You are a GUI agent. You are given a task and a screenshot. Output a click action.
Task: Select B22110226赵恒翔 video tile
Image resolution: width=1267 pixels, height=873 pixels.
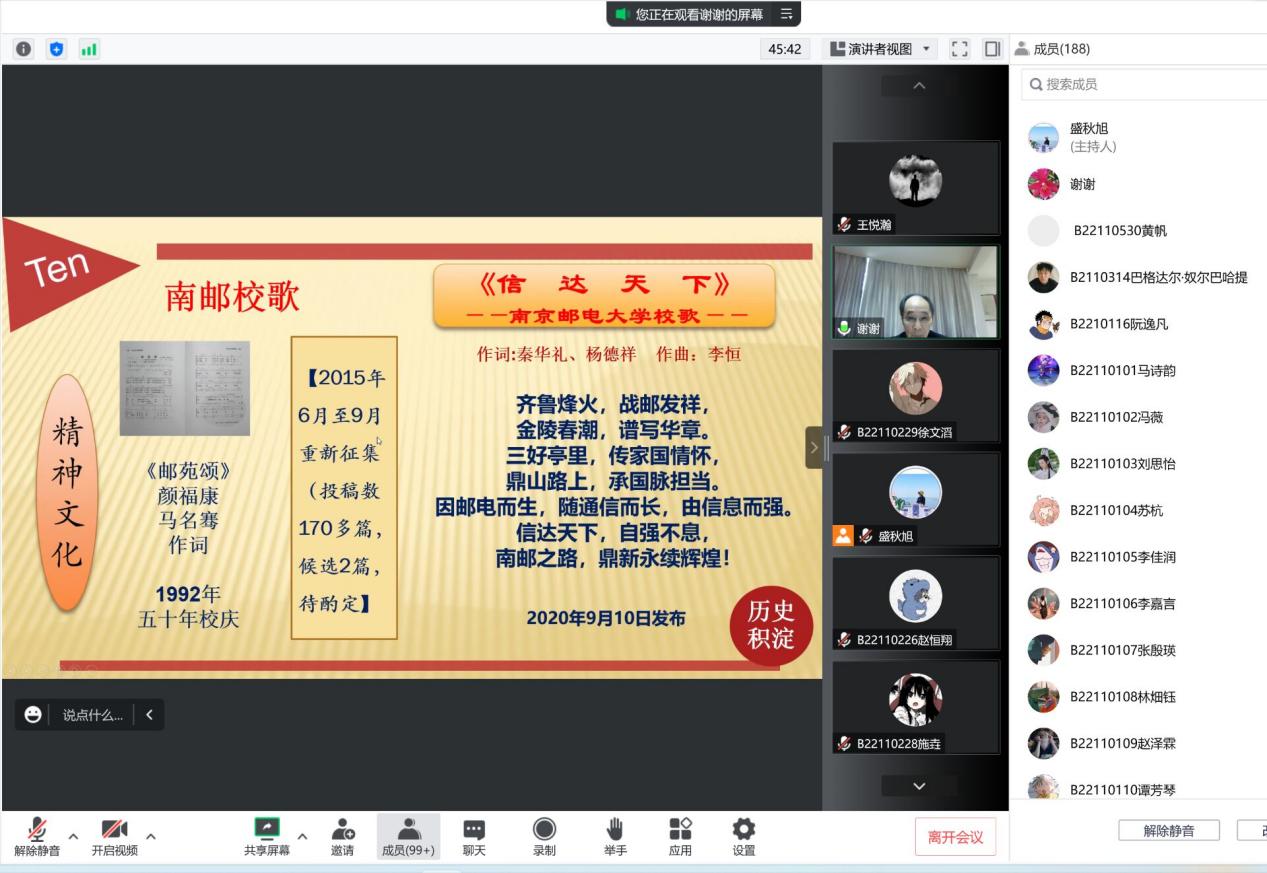click(x=915, y=603)
